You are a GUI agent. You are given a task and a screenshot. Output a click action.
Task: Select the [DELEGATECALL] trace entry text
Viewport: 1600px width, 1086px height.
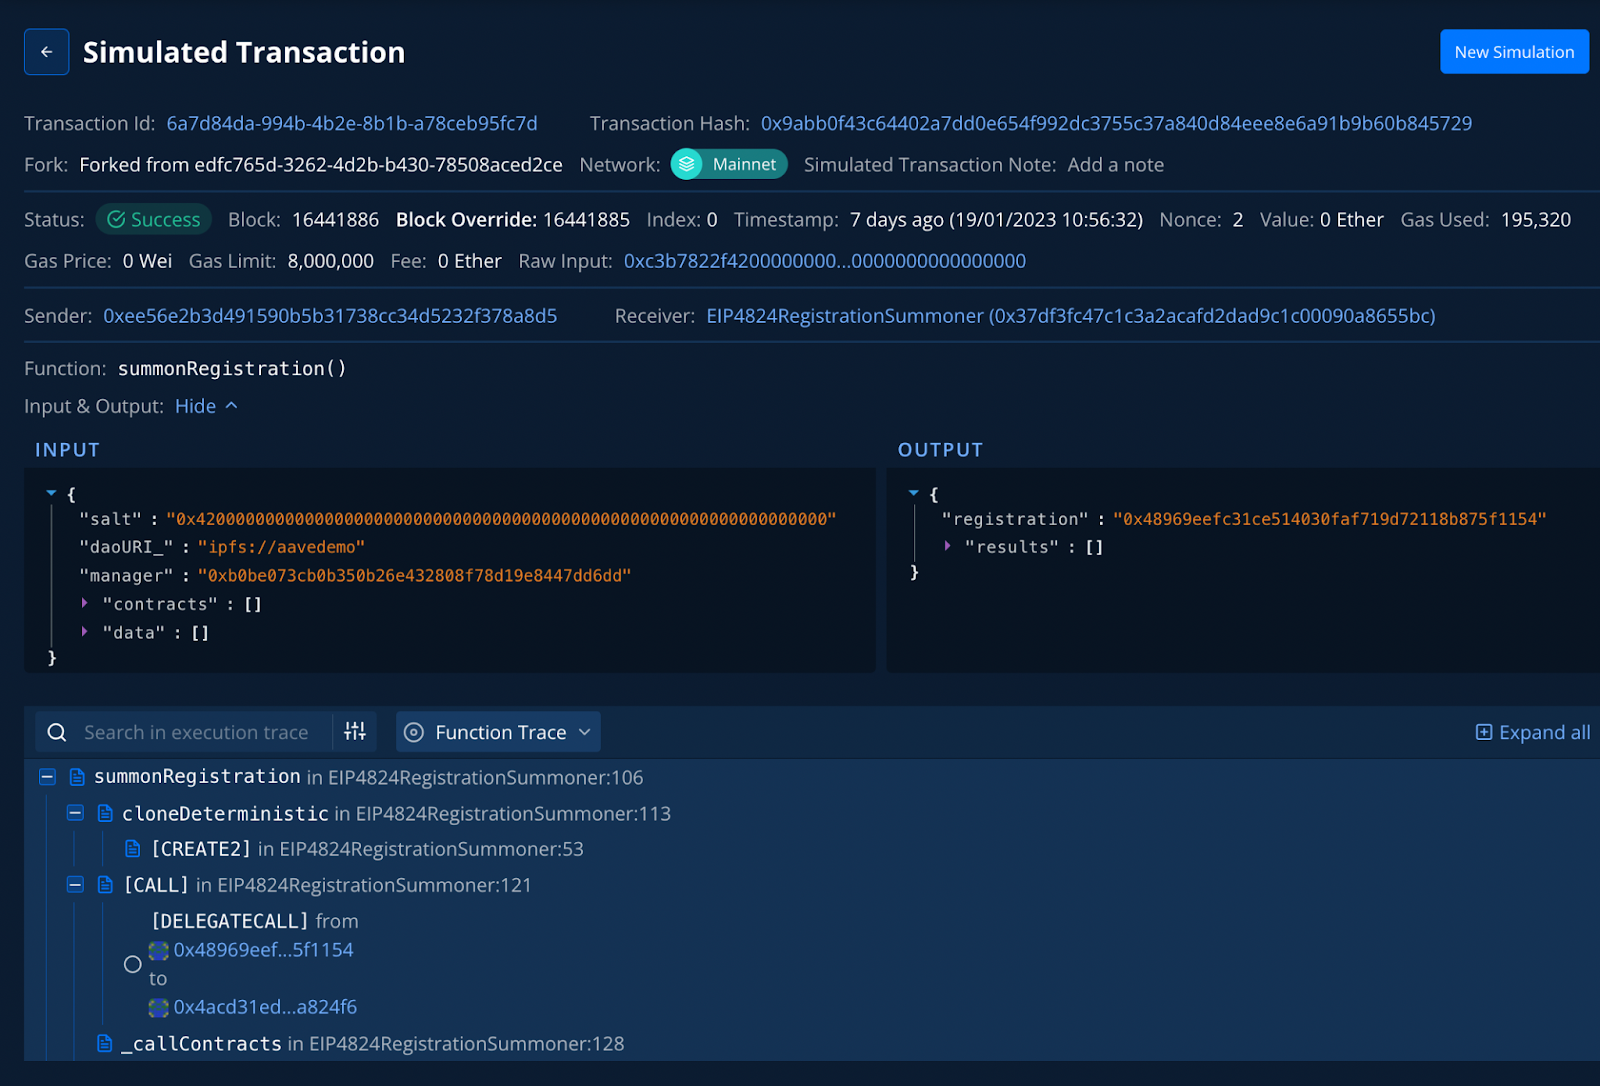pyautogui.click(x=230, y=921)
